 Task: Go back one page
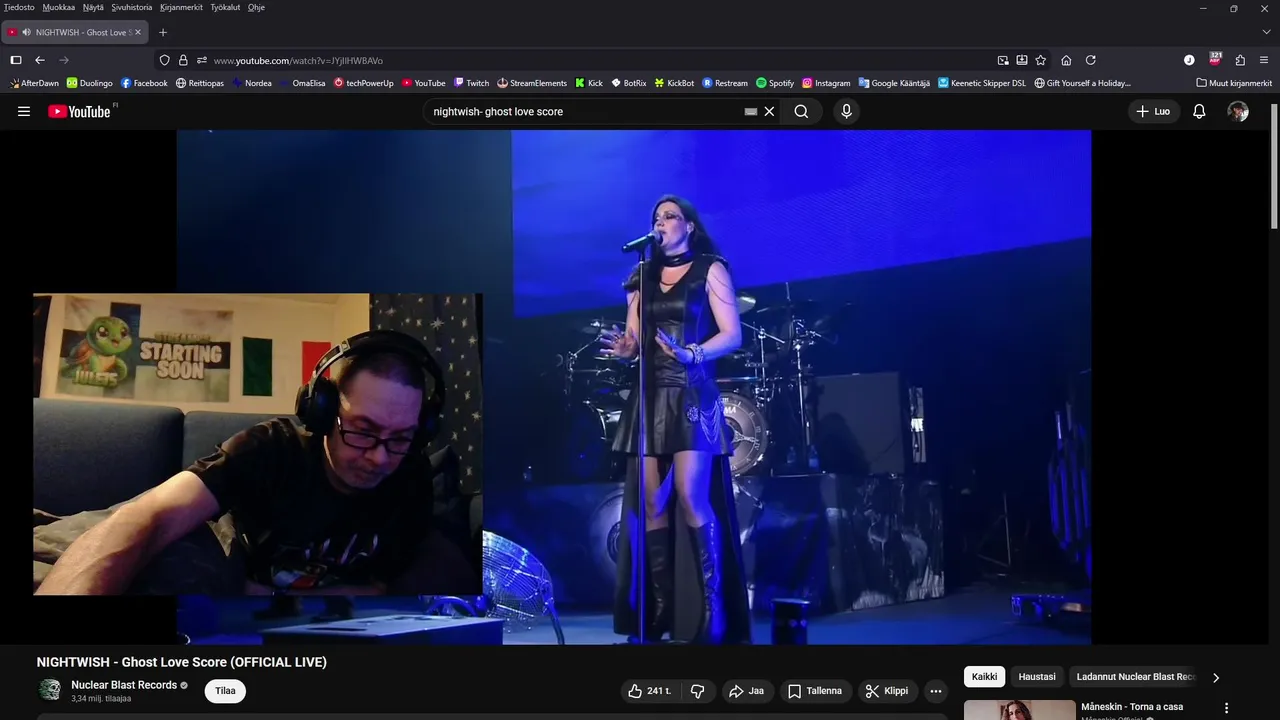tap(40, 60)
